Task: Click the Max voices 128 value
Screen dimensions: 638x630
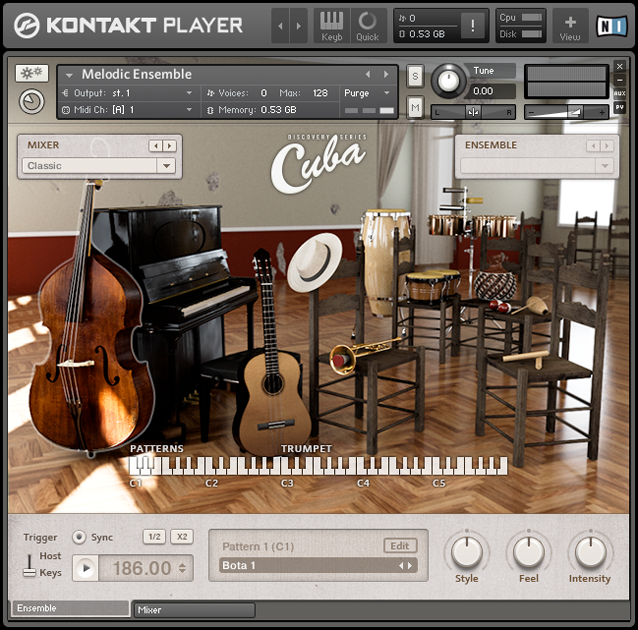Action: pyautogui.click(x=320, y=93)
